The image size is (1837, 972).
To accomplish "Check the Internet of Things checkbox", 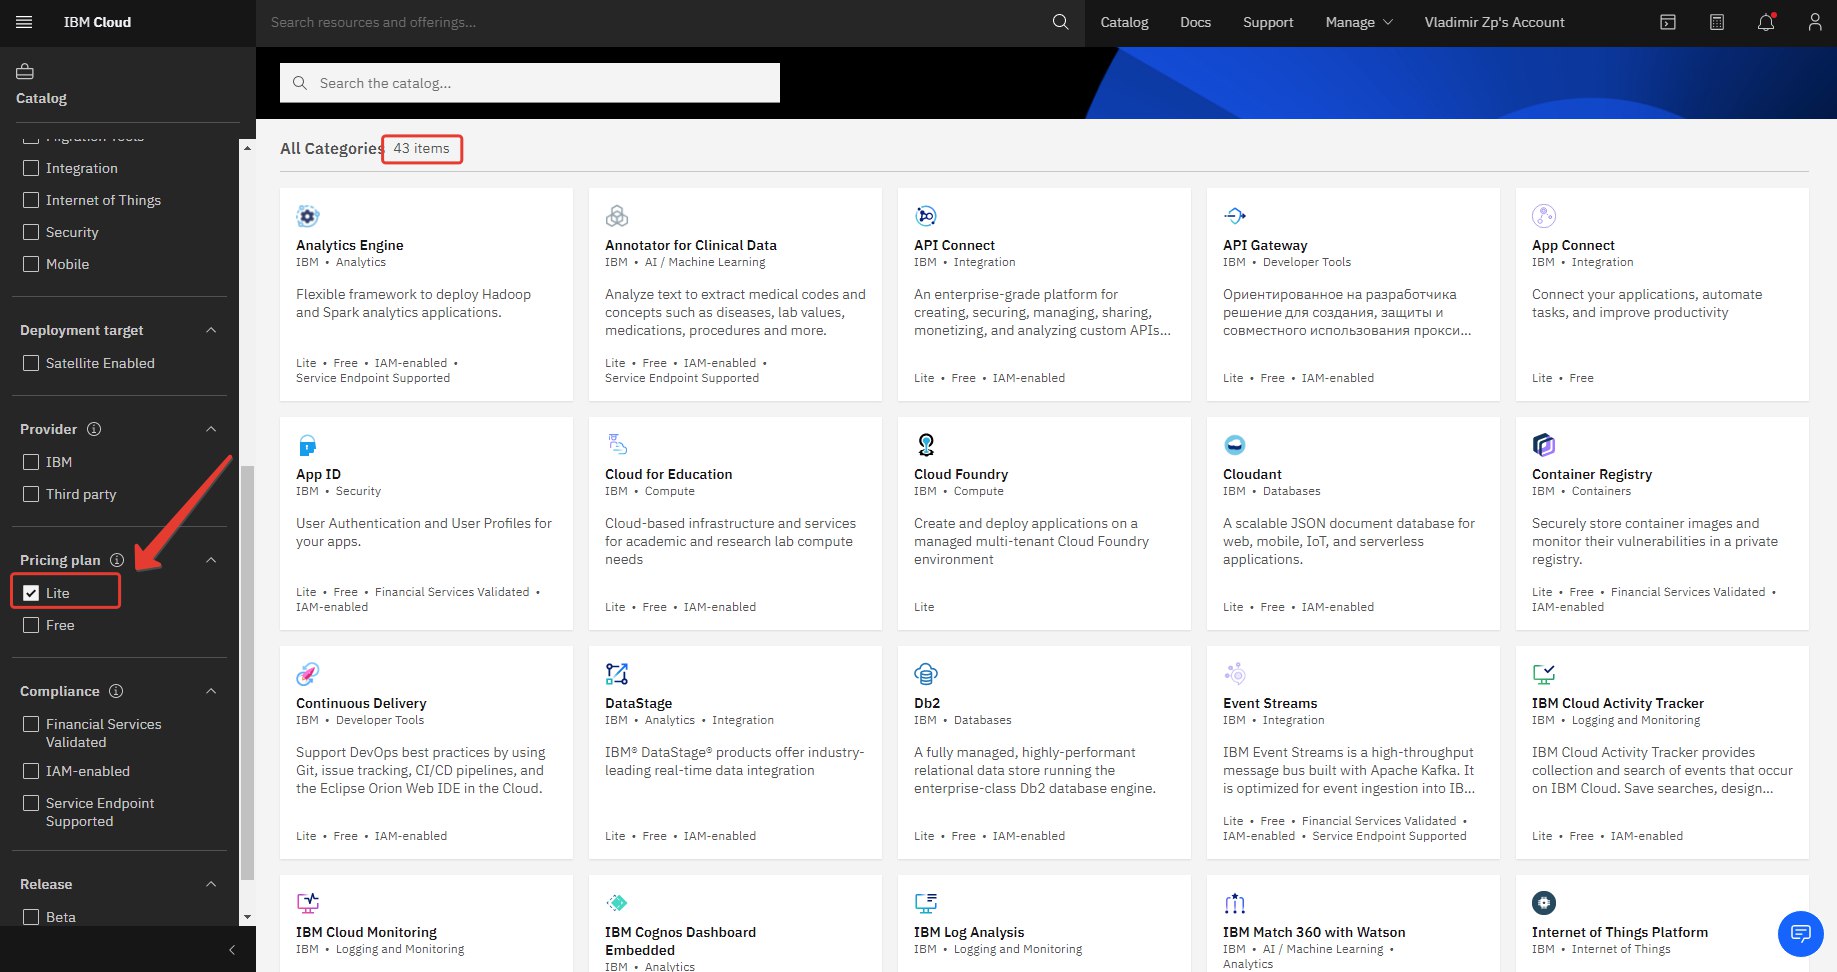I will [x=31, y=200].
